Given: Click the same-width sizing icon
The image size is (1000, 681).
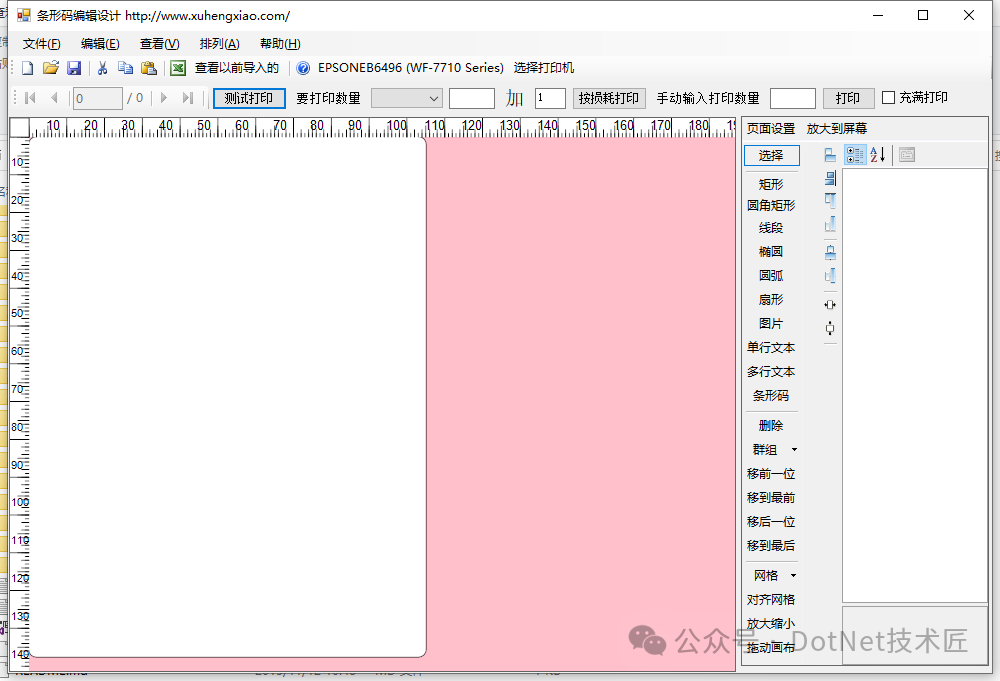Looking at the screenshot, I should coord(830,304).
